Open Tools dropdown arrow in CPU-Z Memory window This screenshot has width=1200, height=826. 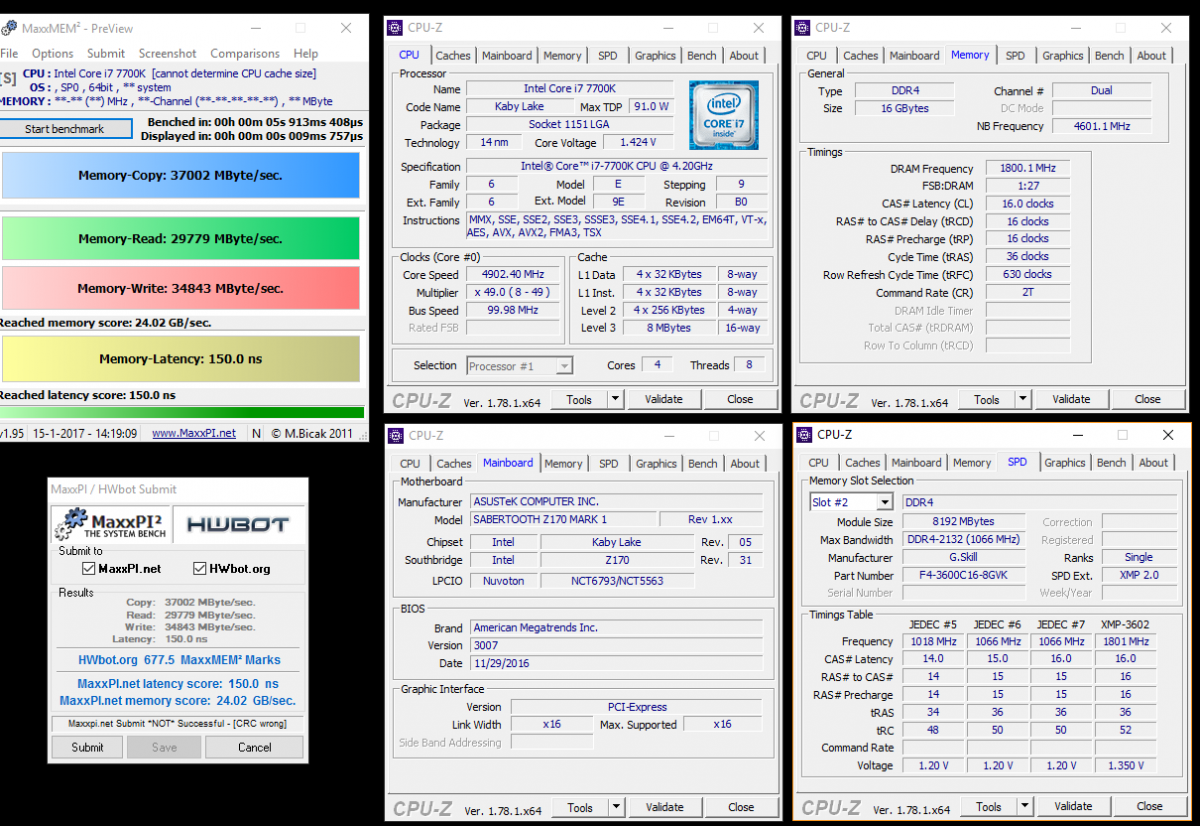click(x=1023, y=399)
